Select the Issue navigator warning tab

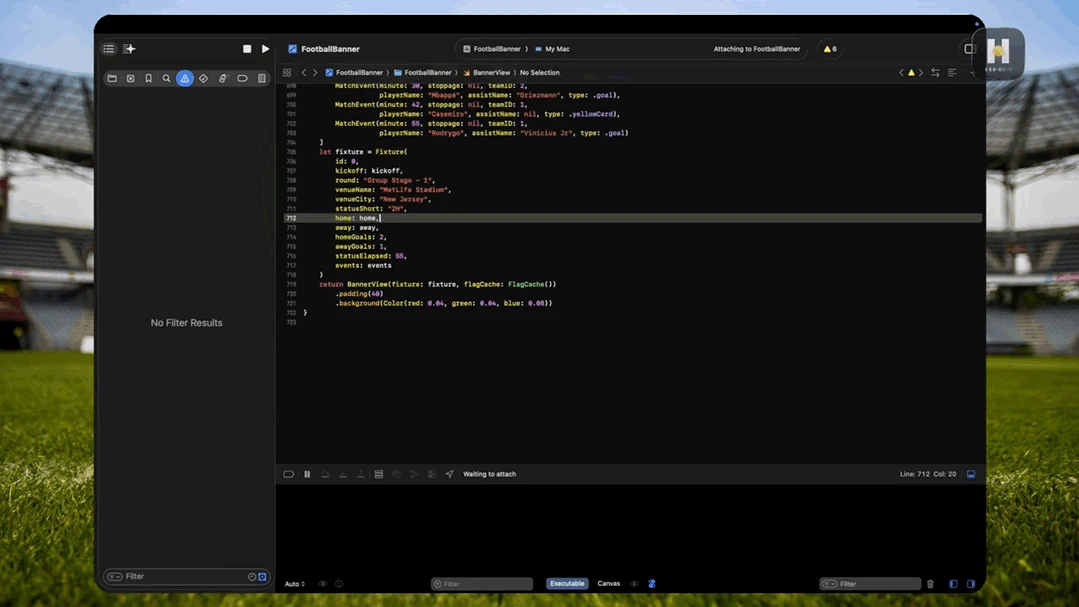click(184, 78)
